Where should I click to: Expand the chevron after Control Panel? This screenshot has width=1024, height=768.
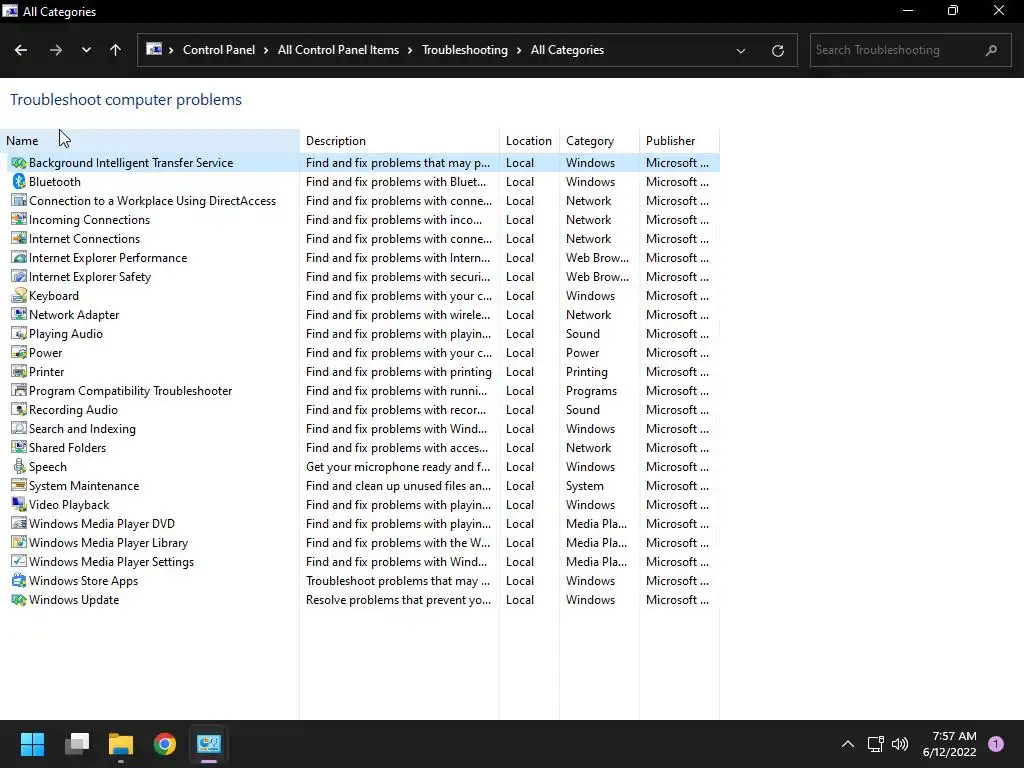(266, 50)
